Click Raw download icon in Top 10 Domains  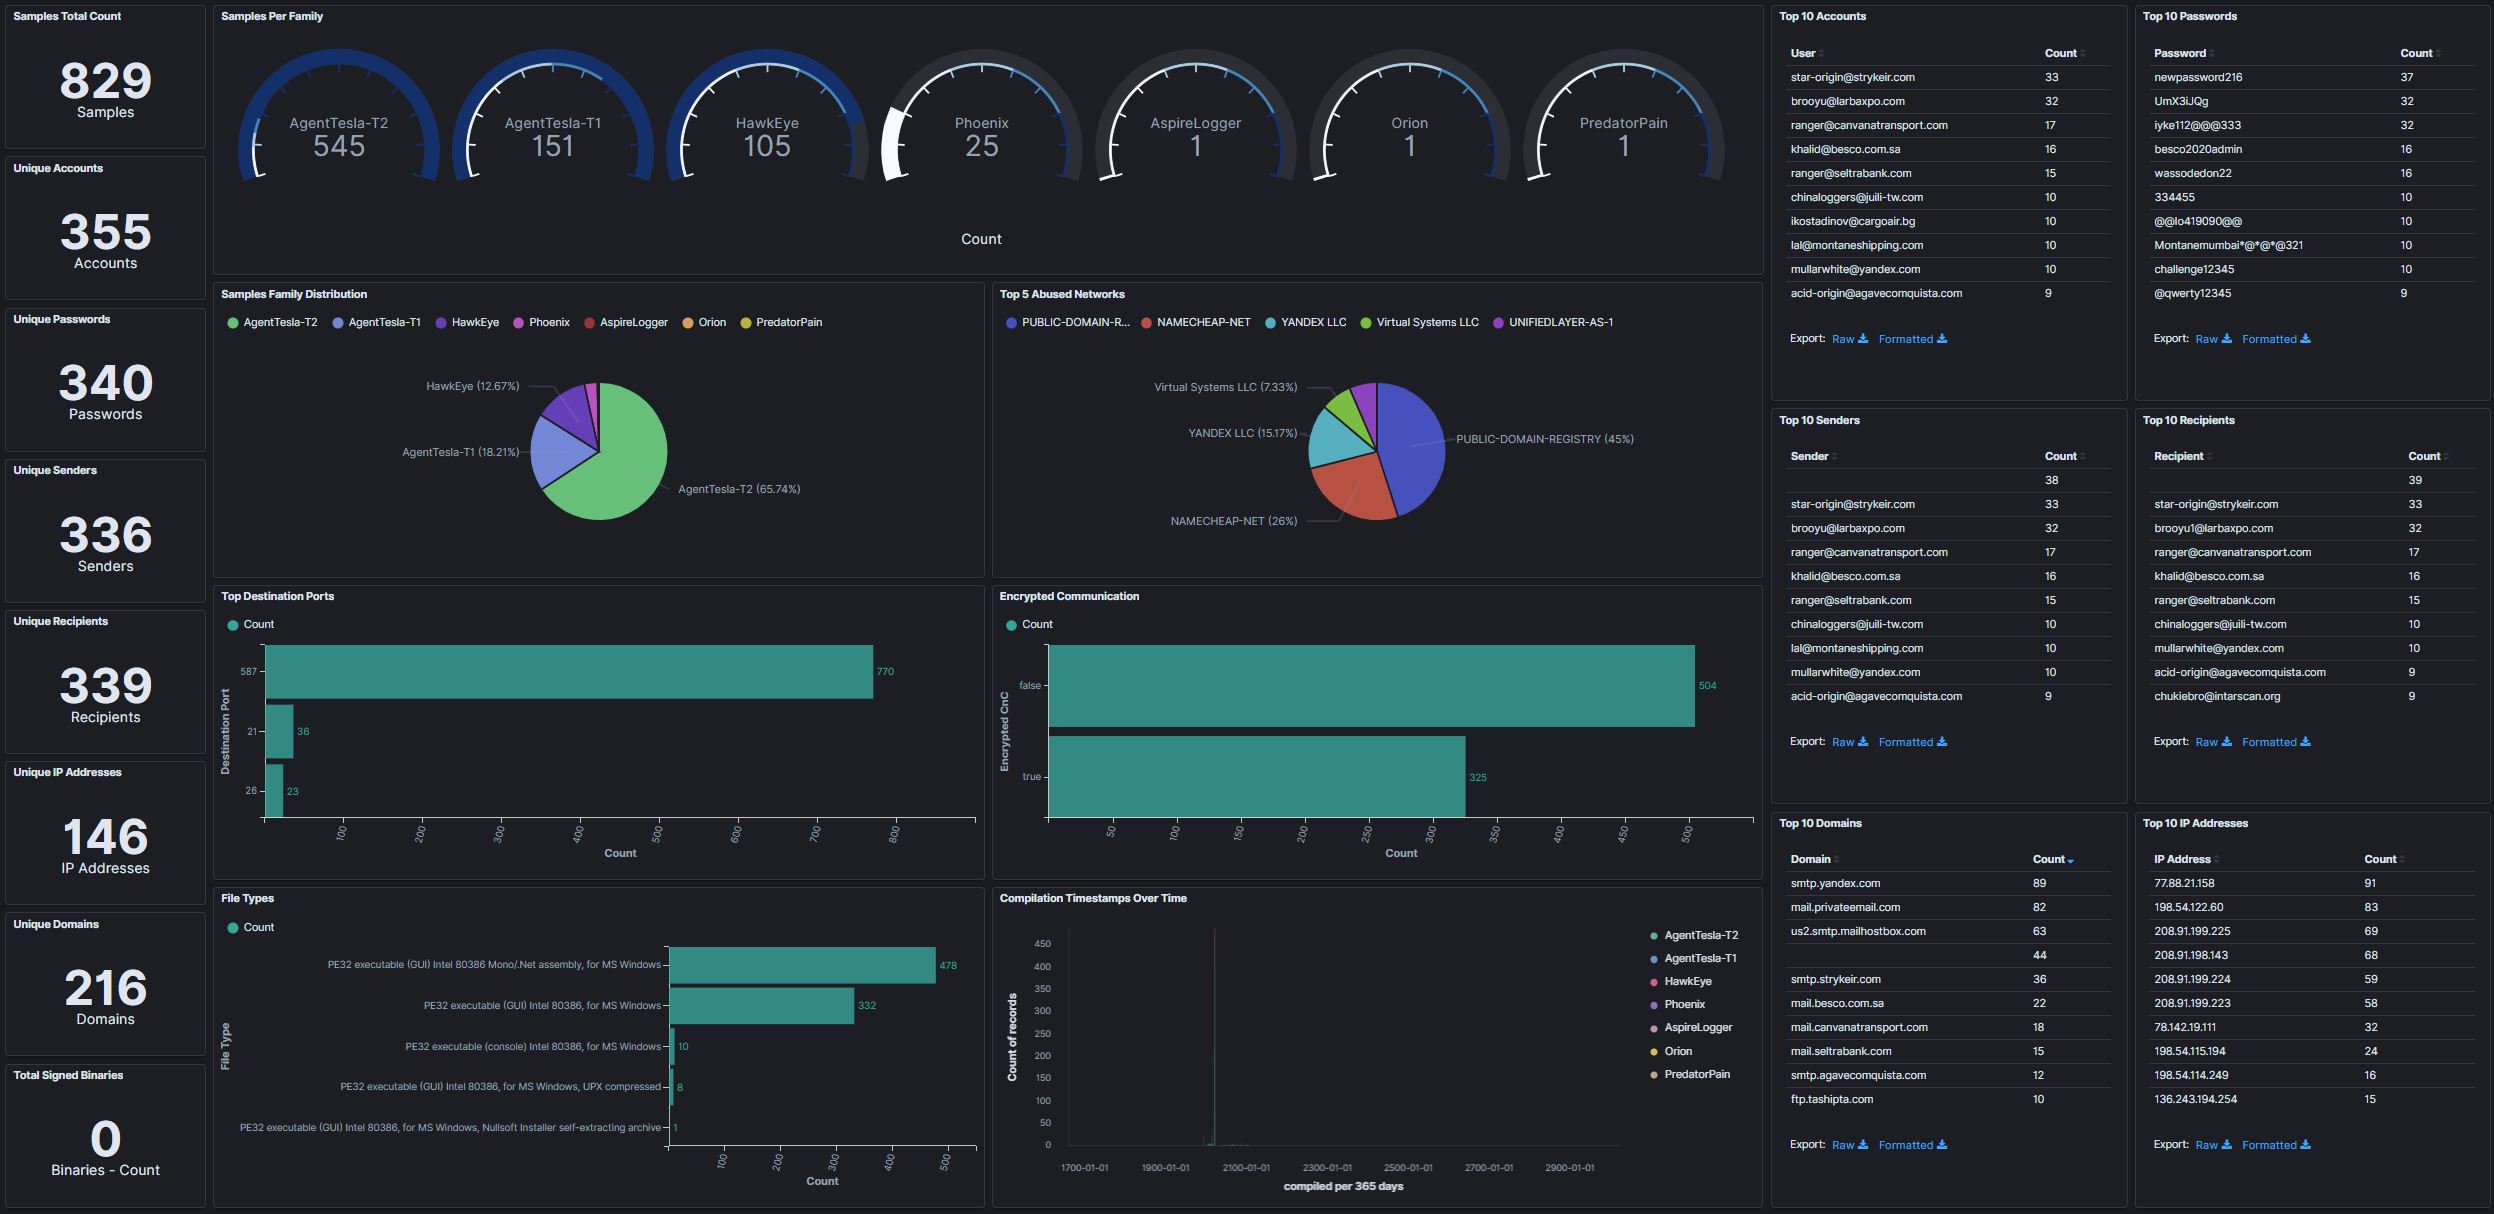point(1863,1145)
